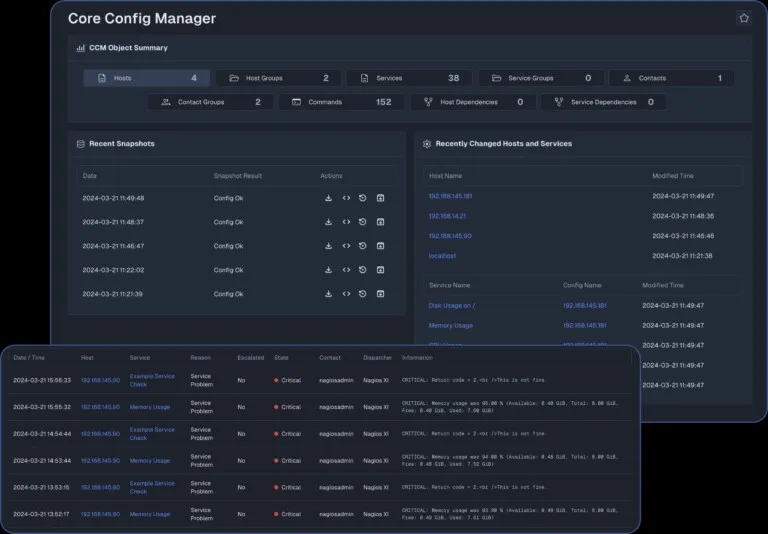This screenshot has width=768, height=534.
Task: Open config name 192.168.145.181 in Memory Usage row
Action: tap(585, 325)
